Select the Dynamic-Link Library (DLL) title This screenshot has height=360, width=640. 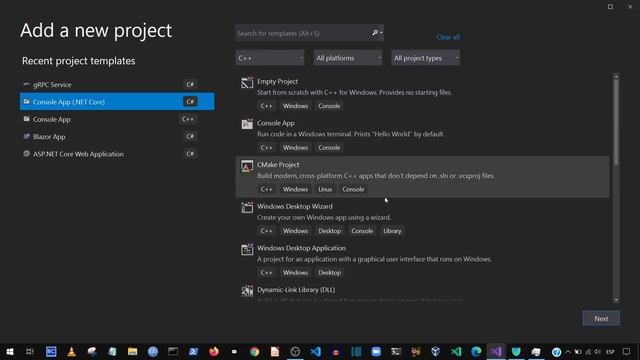point(296,289)
